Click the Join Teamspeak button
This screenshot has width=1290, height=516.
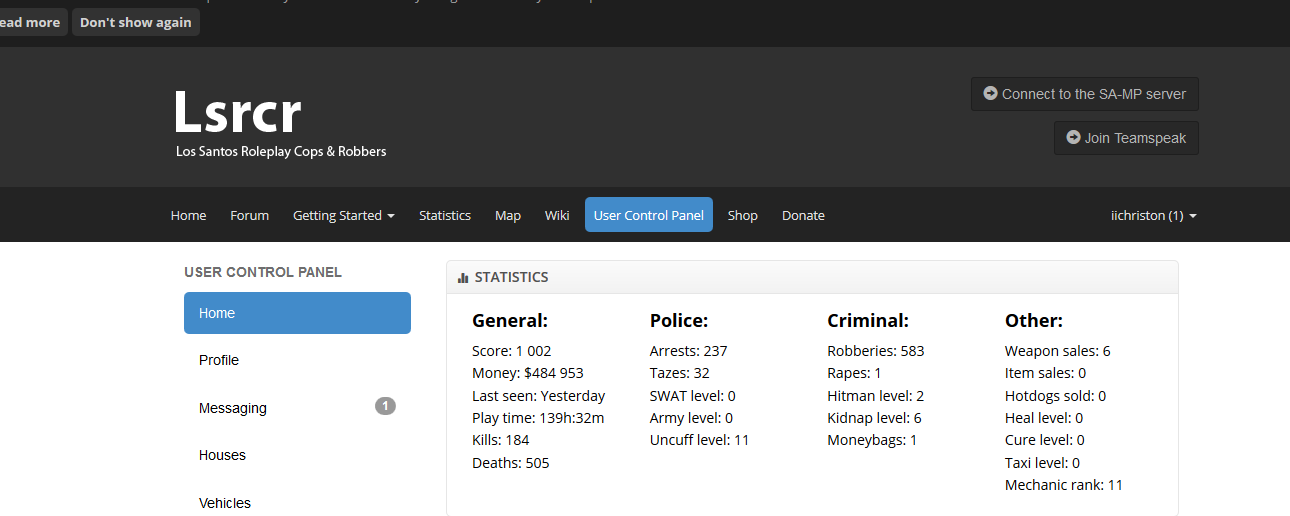tap(1126, 138)
